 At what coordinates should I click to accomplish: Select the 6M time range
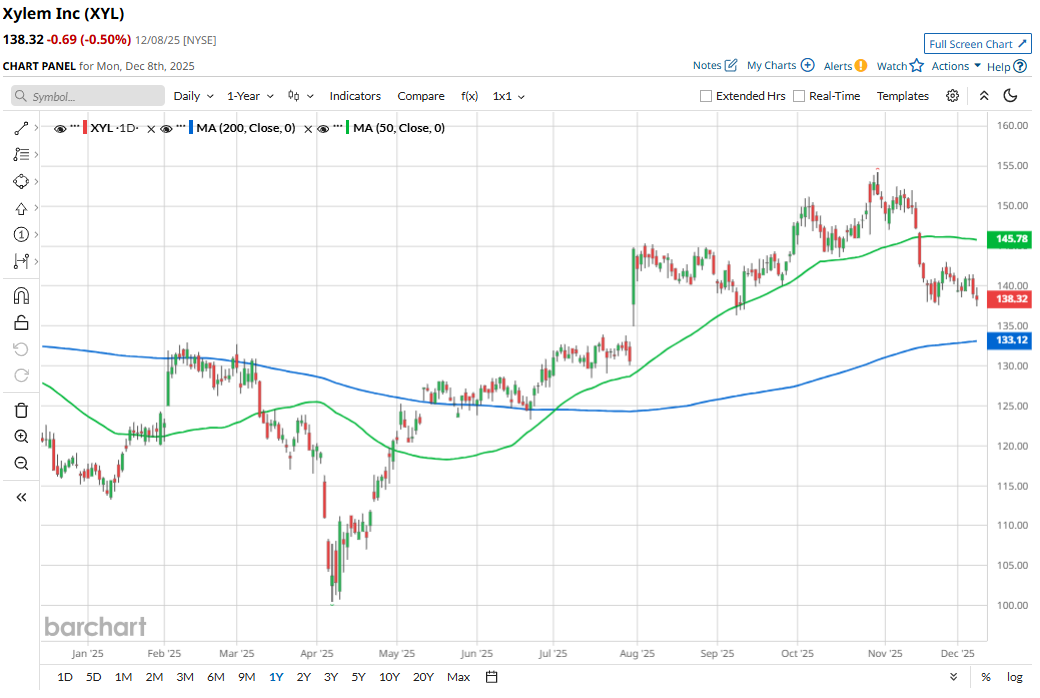coord(216,677)
